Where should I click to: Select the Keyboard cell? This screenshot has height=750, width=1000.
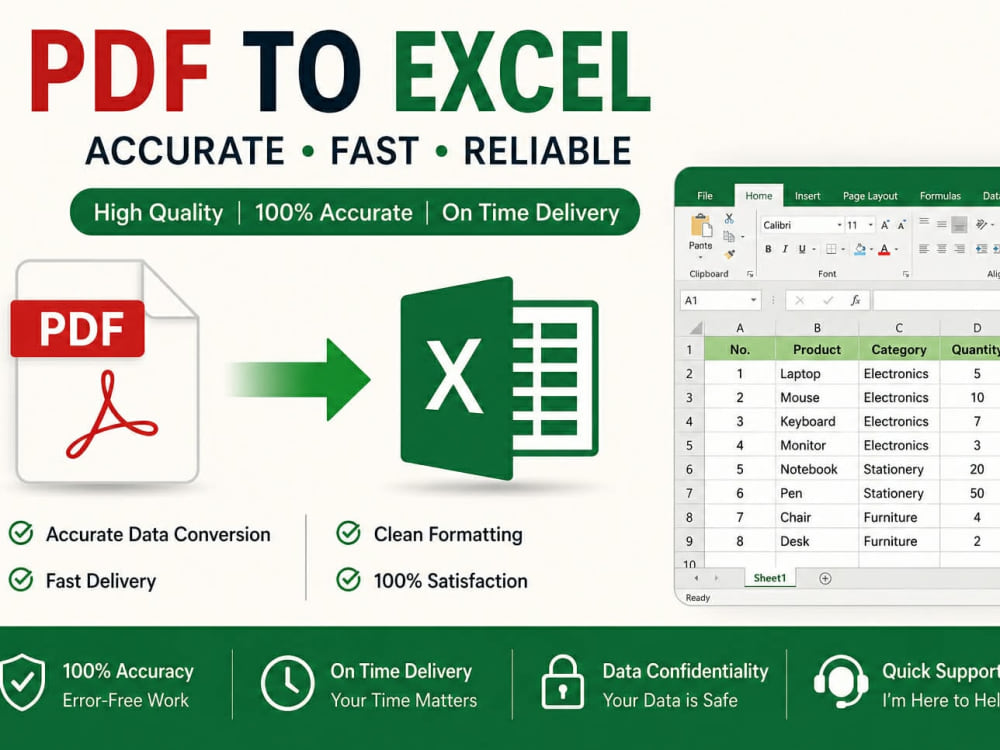(x=817, y=422)
